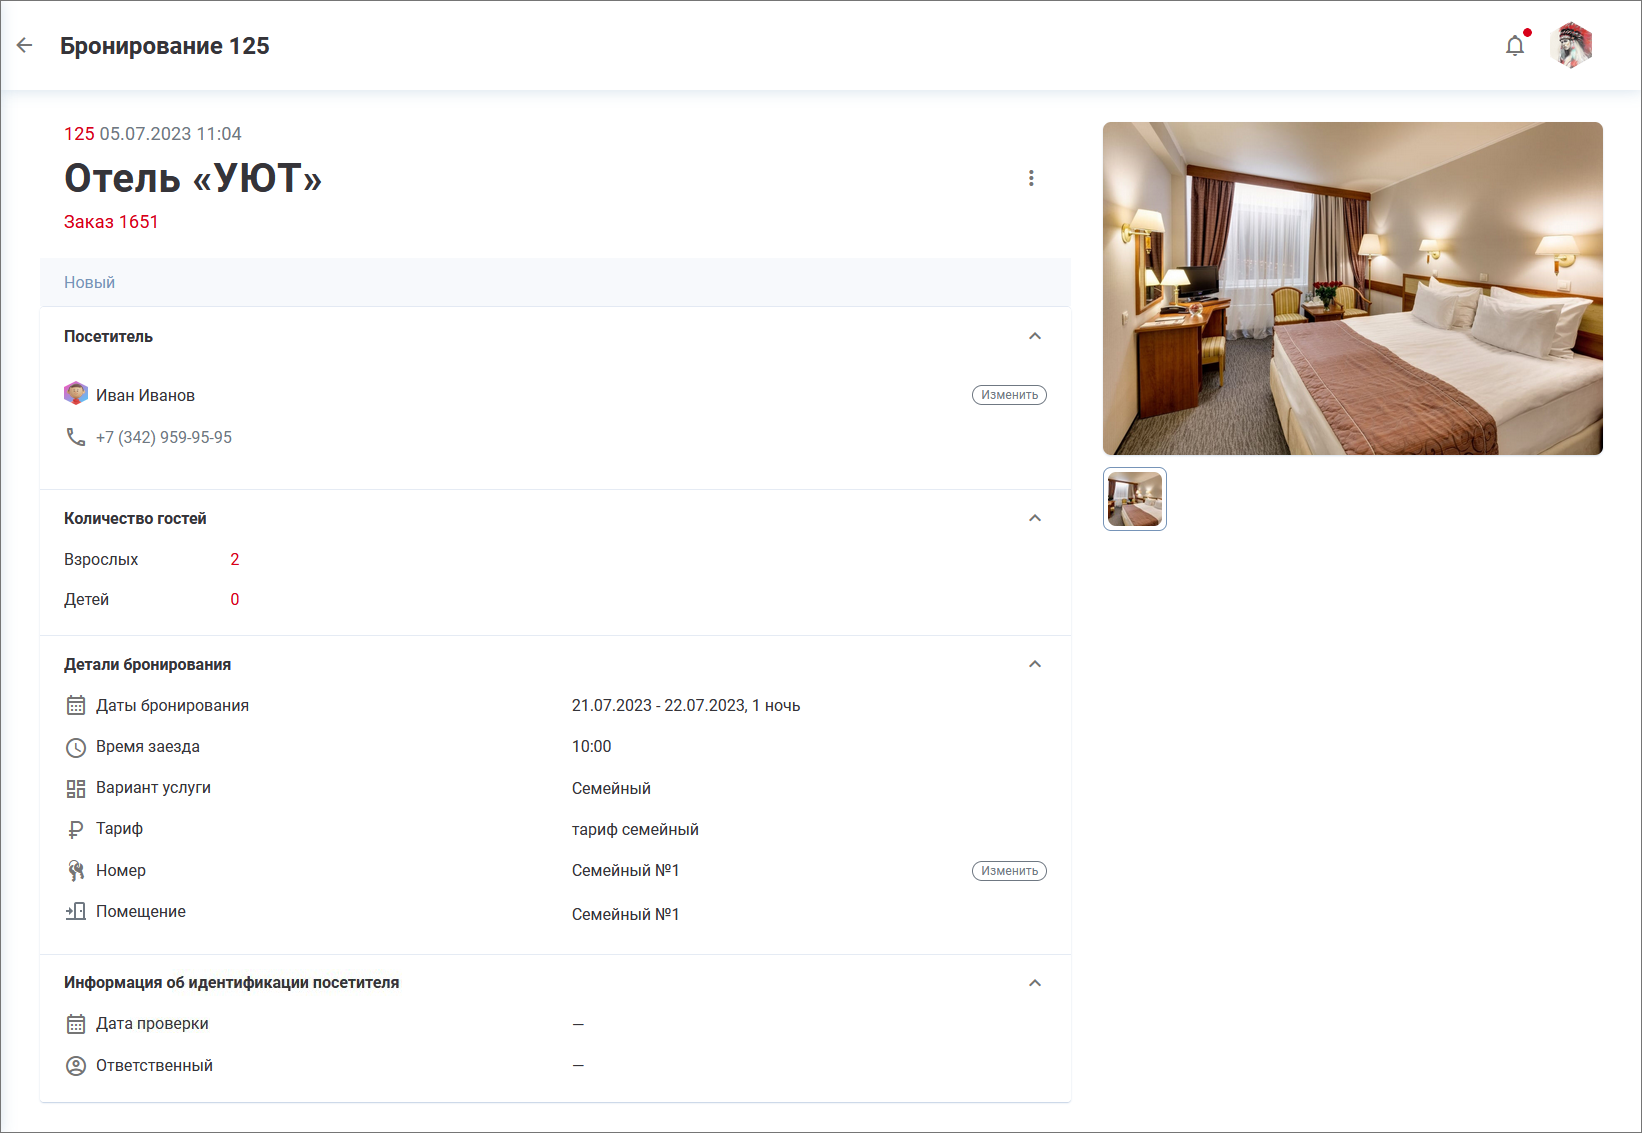Select the hotel room thumbnail
This screenshot has width=1642, height=1133.
pyautogui.click(x=1135, y=499)
